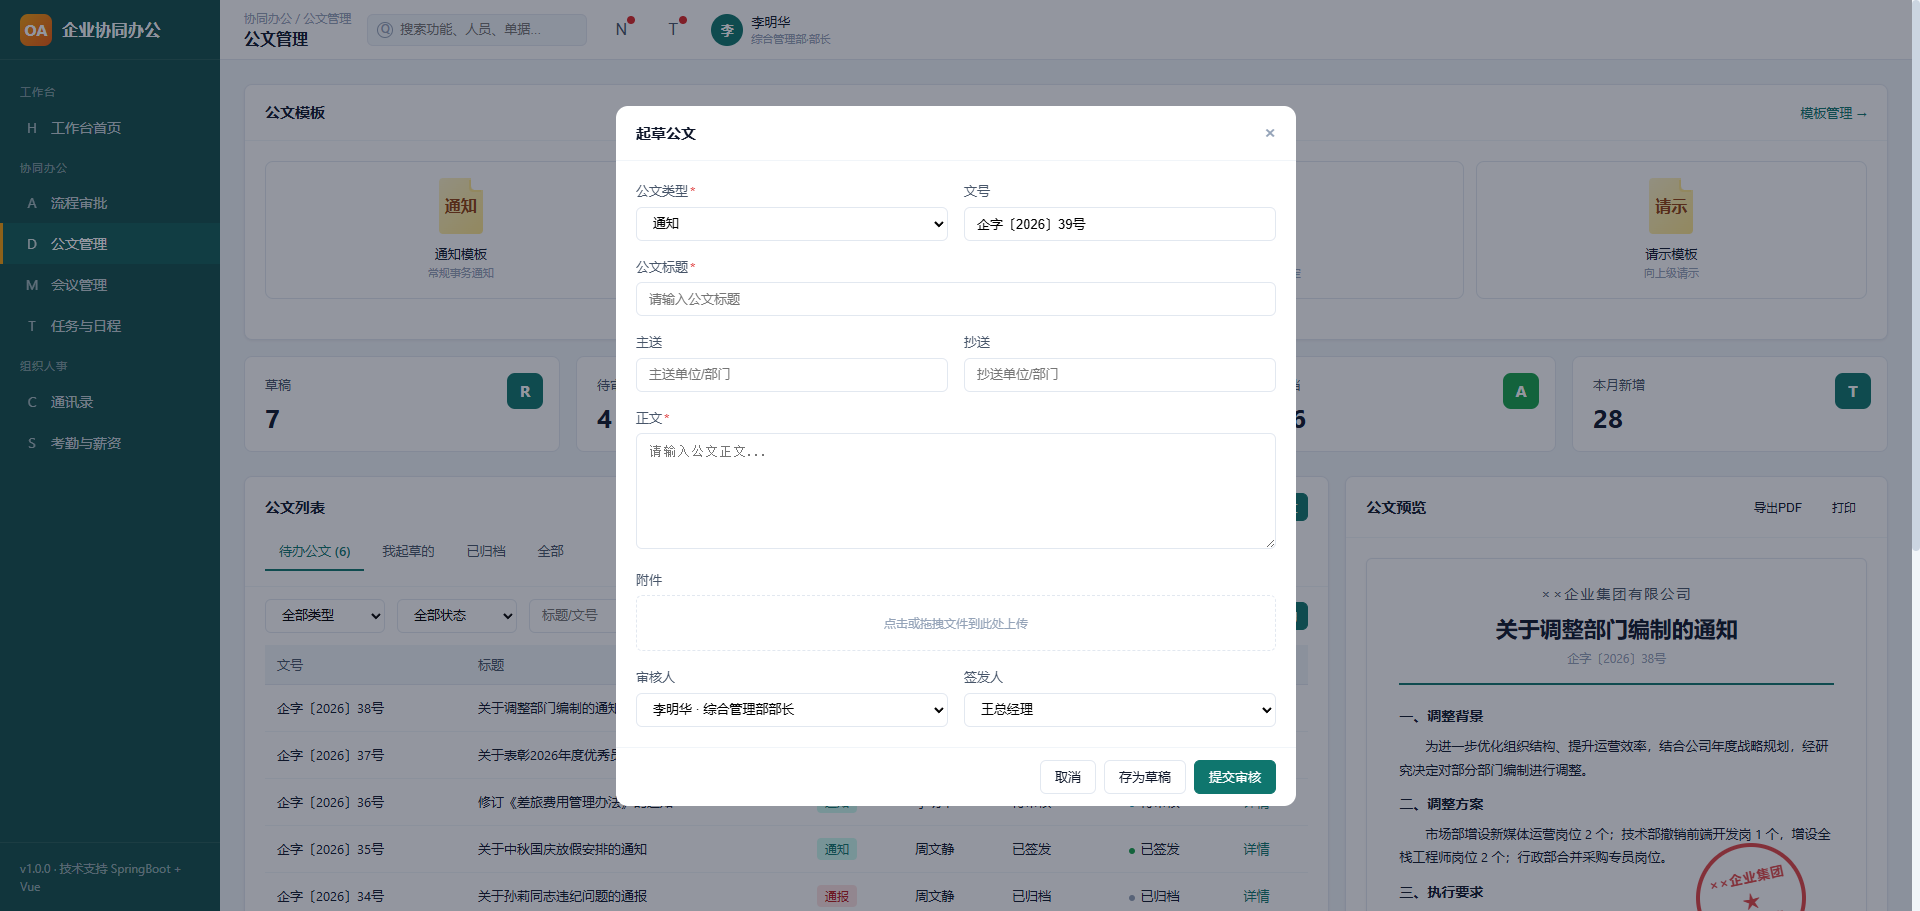Click the H icon beside 工作台首页
Image resolution: width=1920 pixels, height=911 pixels.
(32, 128)
